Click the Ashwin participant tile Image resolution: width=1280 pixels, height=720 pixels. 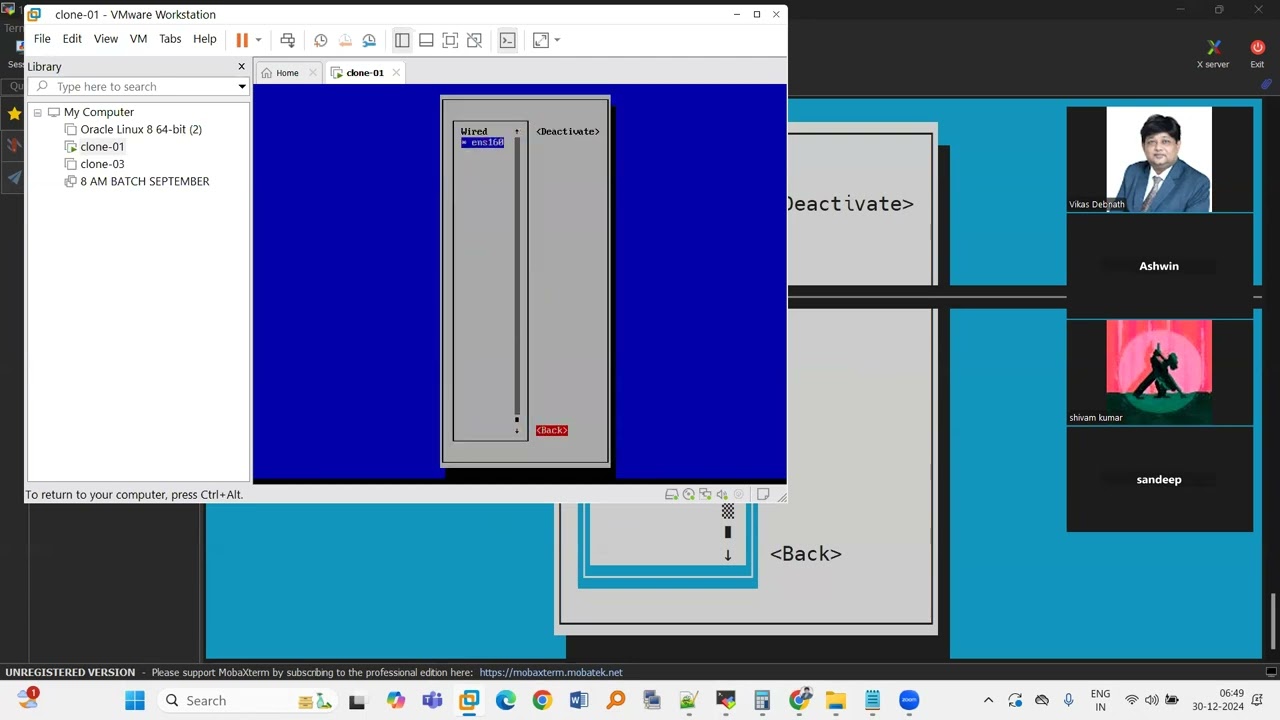(1159, 266)
